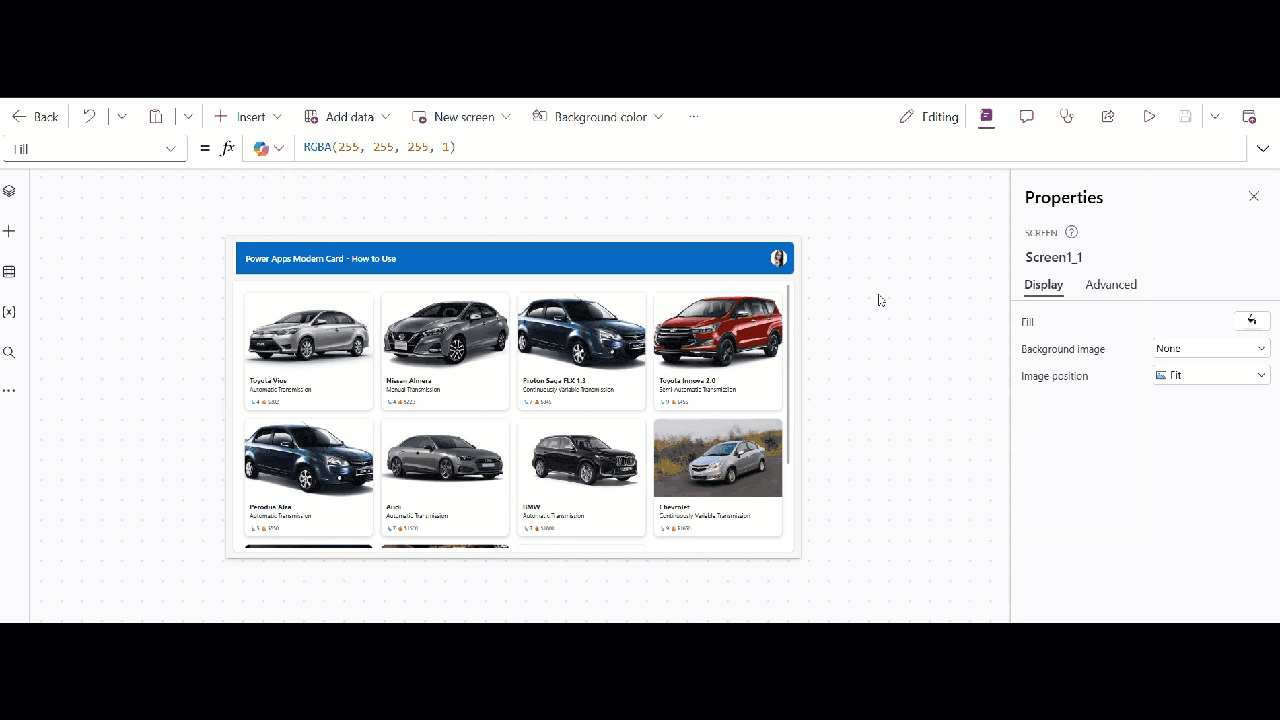Viewport: 1280px width, 720px height.
Task: Click the Publish icon at far right
Action: click(x=1249, y=117)
